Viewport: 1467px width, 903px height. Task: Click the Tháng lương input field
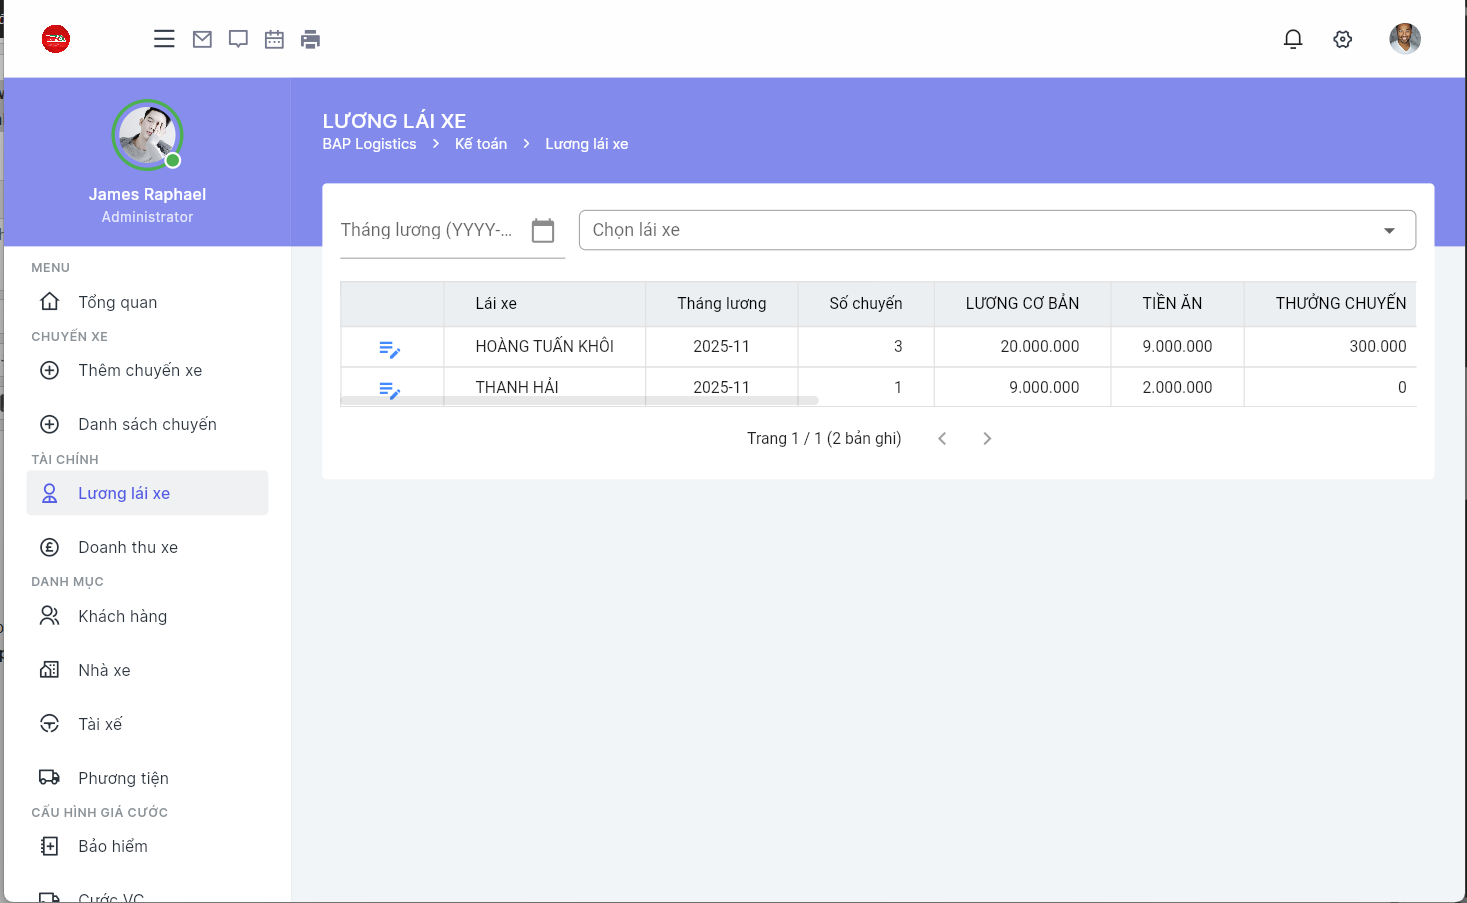(x=427, y=231)
